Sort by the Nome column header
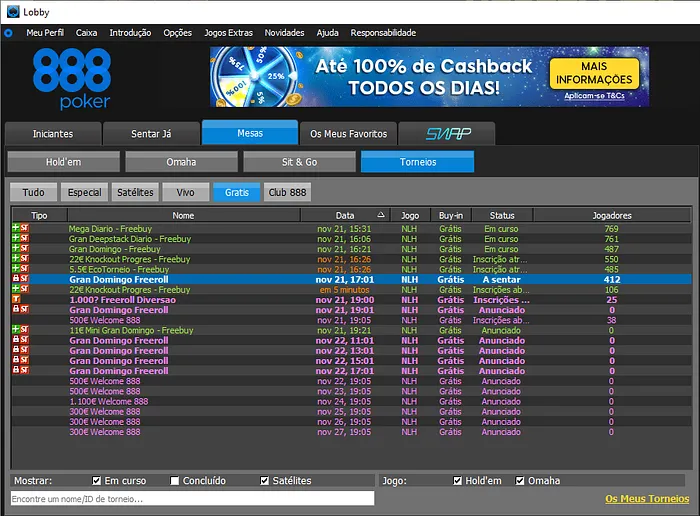This screenshot has width=700, height=516. [183, 215]
